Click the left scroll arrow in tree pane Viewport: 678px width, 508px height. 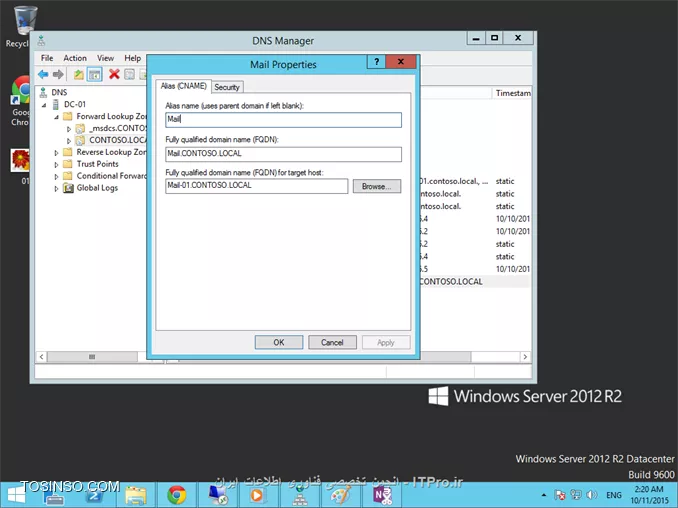point(42,357)
